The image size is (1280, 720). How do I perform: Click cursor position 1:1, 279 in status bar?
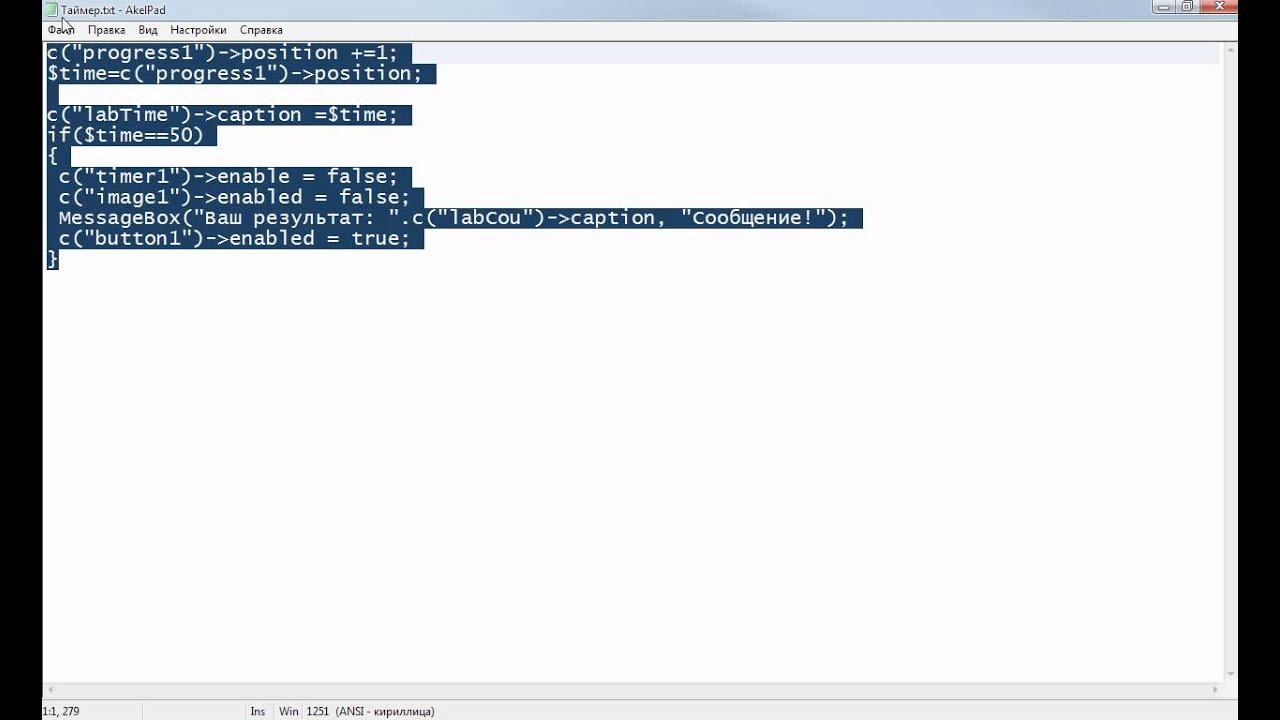click(61, 711)
